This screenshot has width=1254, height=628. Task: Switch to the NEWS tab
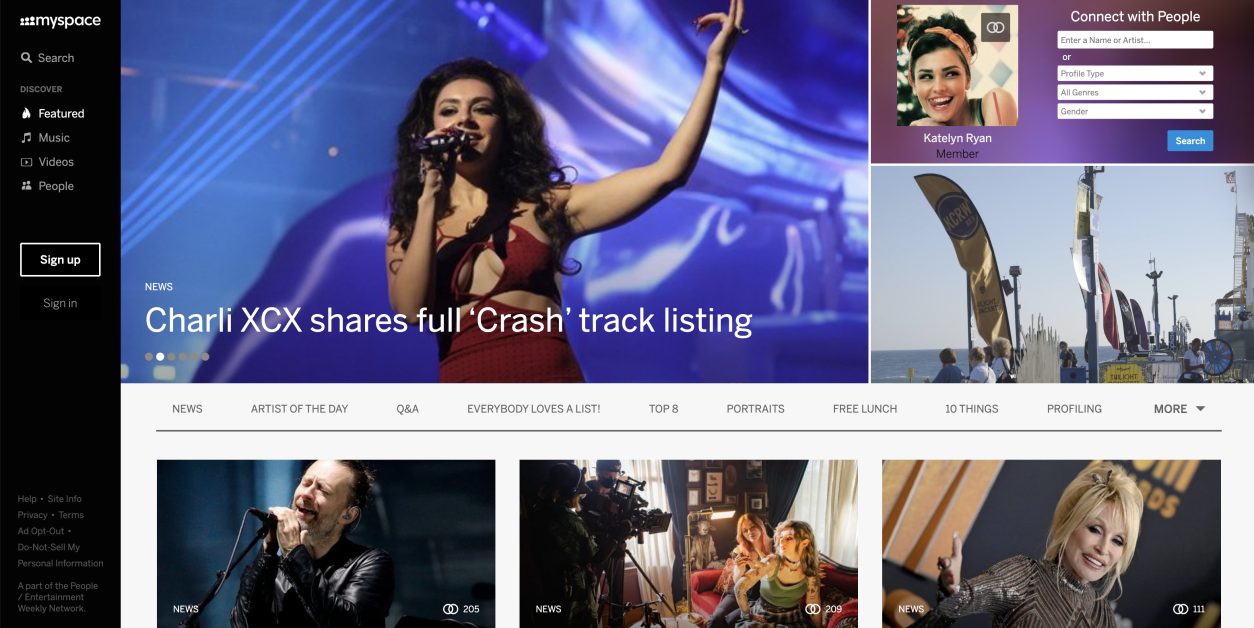[187, 409]
